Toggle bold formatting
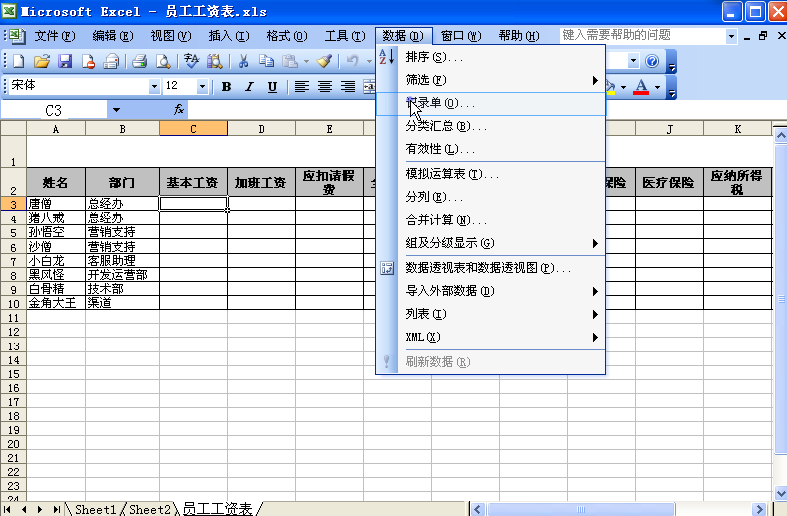 tap(226, 87)
